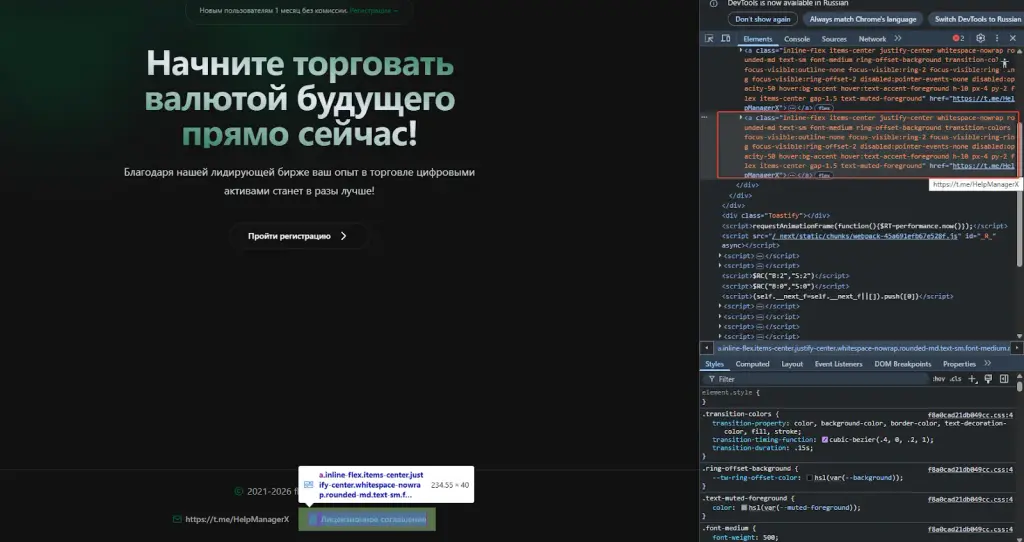The width and height of the screenshot is (1024, 542).
Task: Click the --background color swatch
Action: [x=809, y=477]
